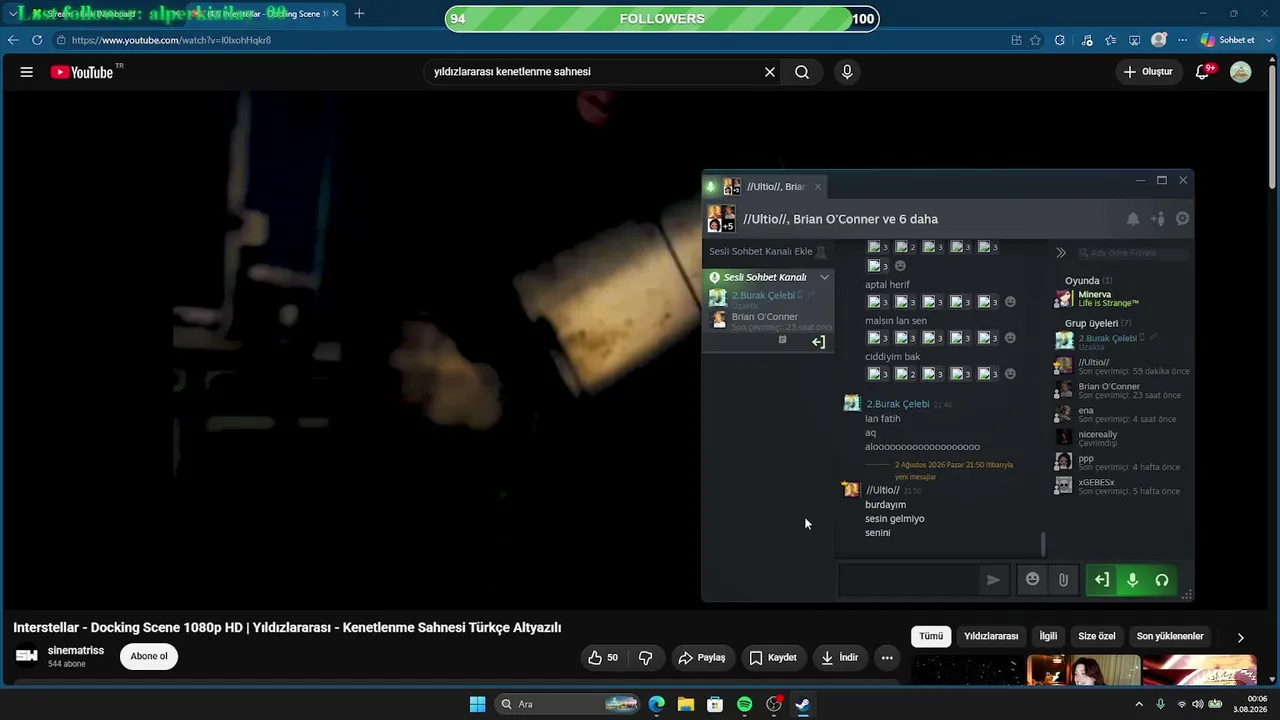The width and height of the screenshot is (1280, 720).
Task: Add reaction to the 'aptal herif' emoticon row
Action: coord(1010,302)
